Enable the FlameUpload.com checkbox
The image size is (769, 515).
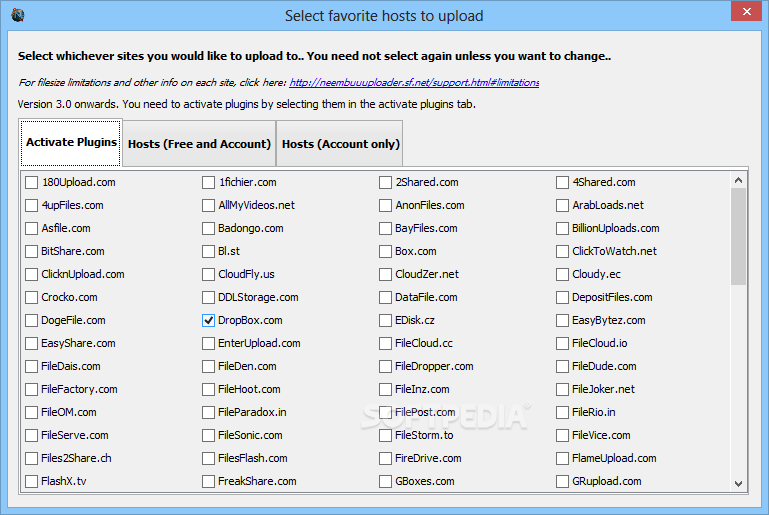(562, 459)
